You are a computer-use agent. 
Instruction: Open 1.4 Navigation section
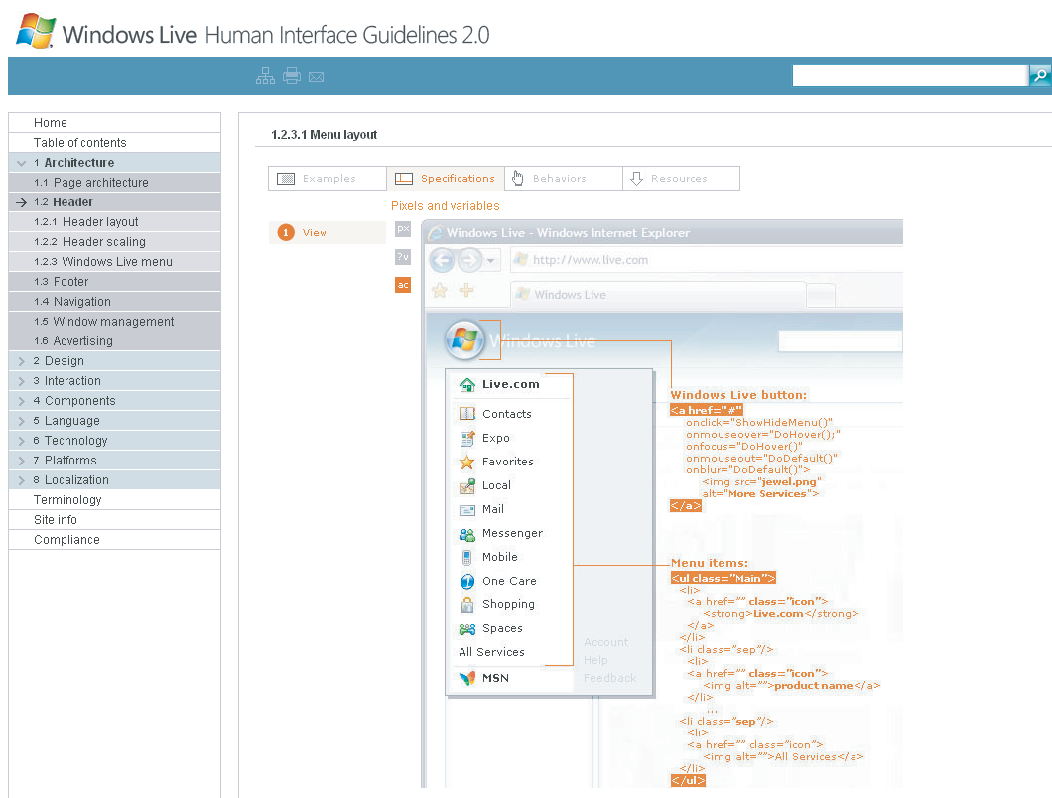[115, 302]
